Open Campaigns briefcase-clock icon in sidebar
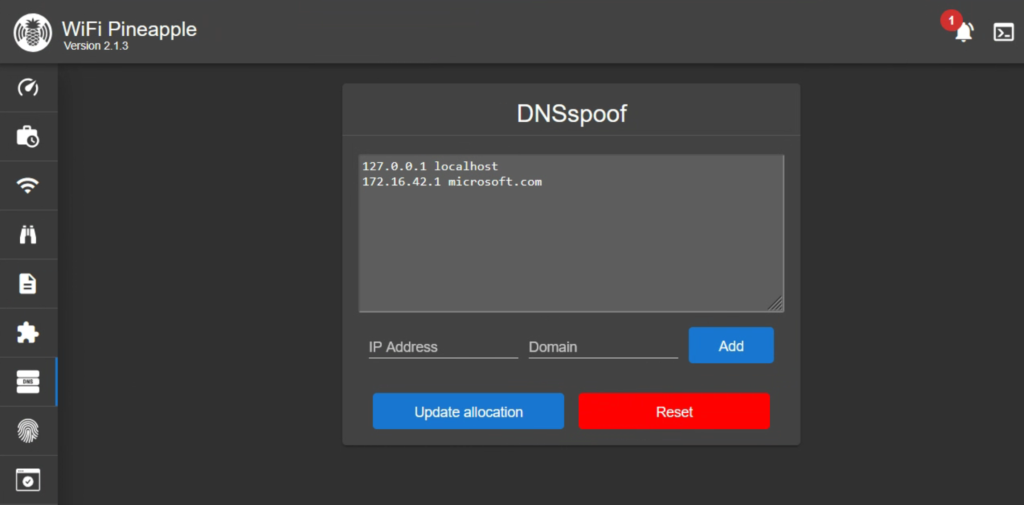The height and width of the screenshot is (505, 1024). (27, 137)
